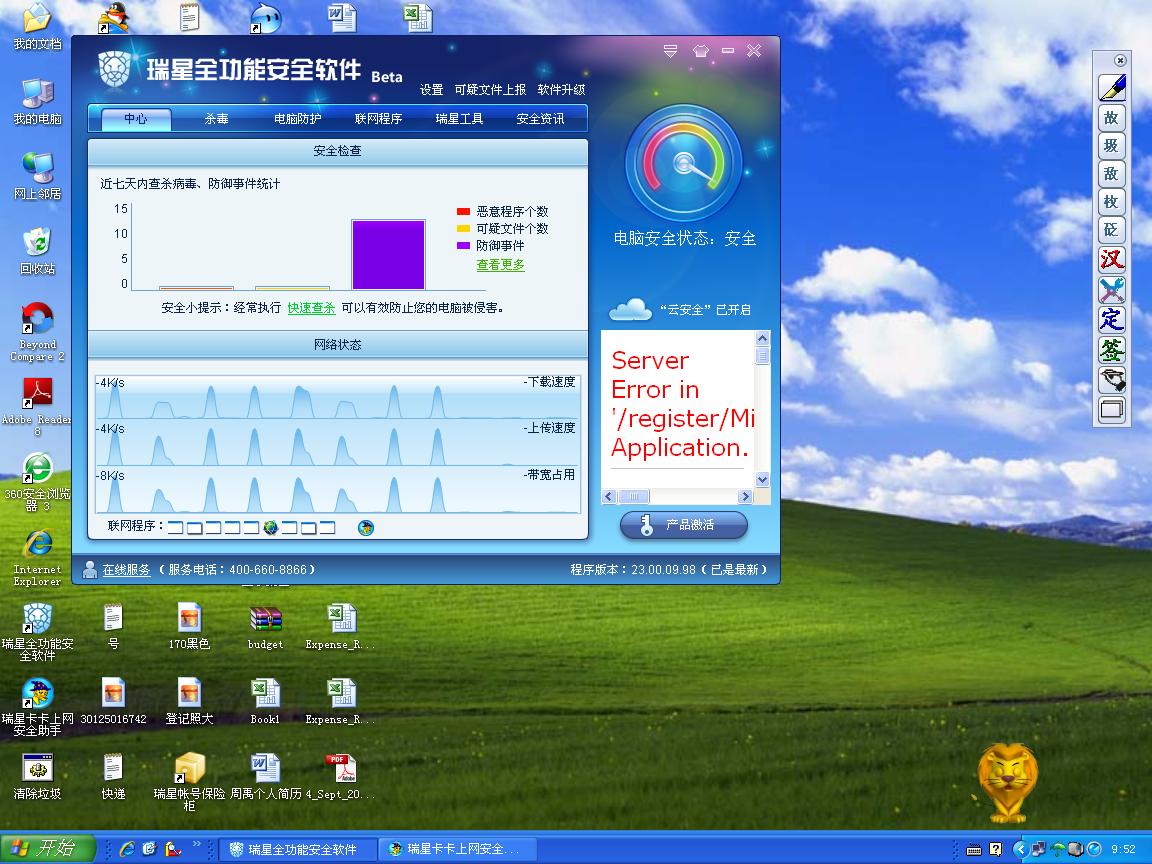The width and height of the screenshot is (1152, 864).
Task: Select the 360安全浏览器 desktop shortcut
Action: (37, 482)
